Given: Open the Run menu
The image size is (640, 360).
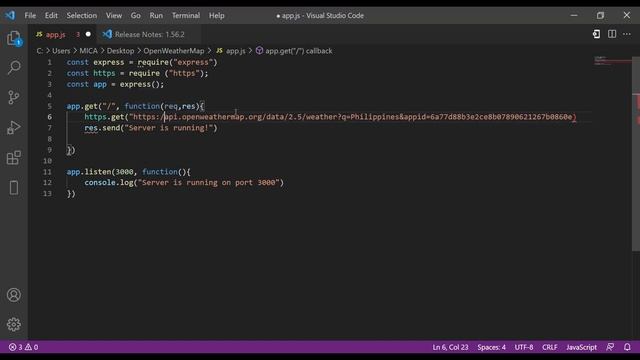Looking at the screenshot, I should tap(156, 16).
